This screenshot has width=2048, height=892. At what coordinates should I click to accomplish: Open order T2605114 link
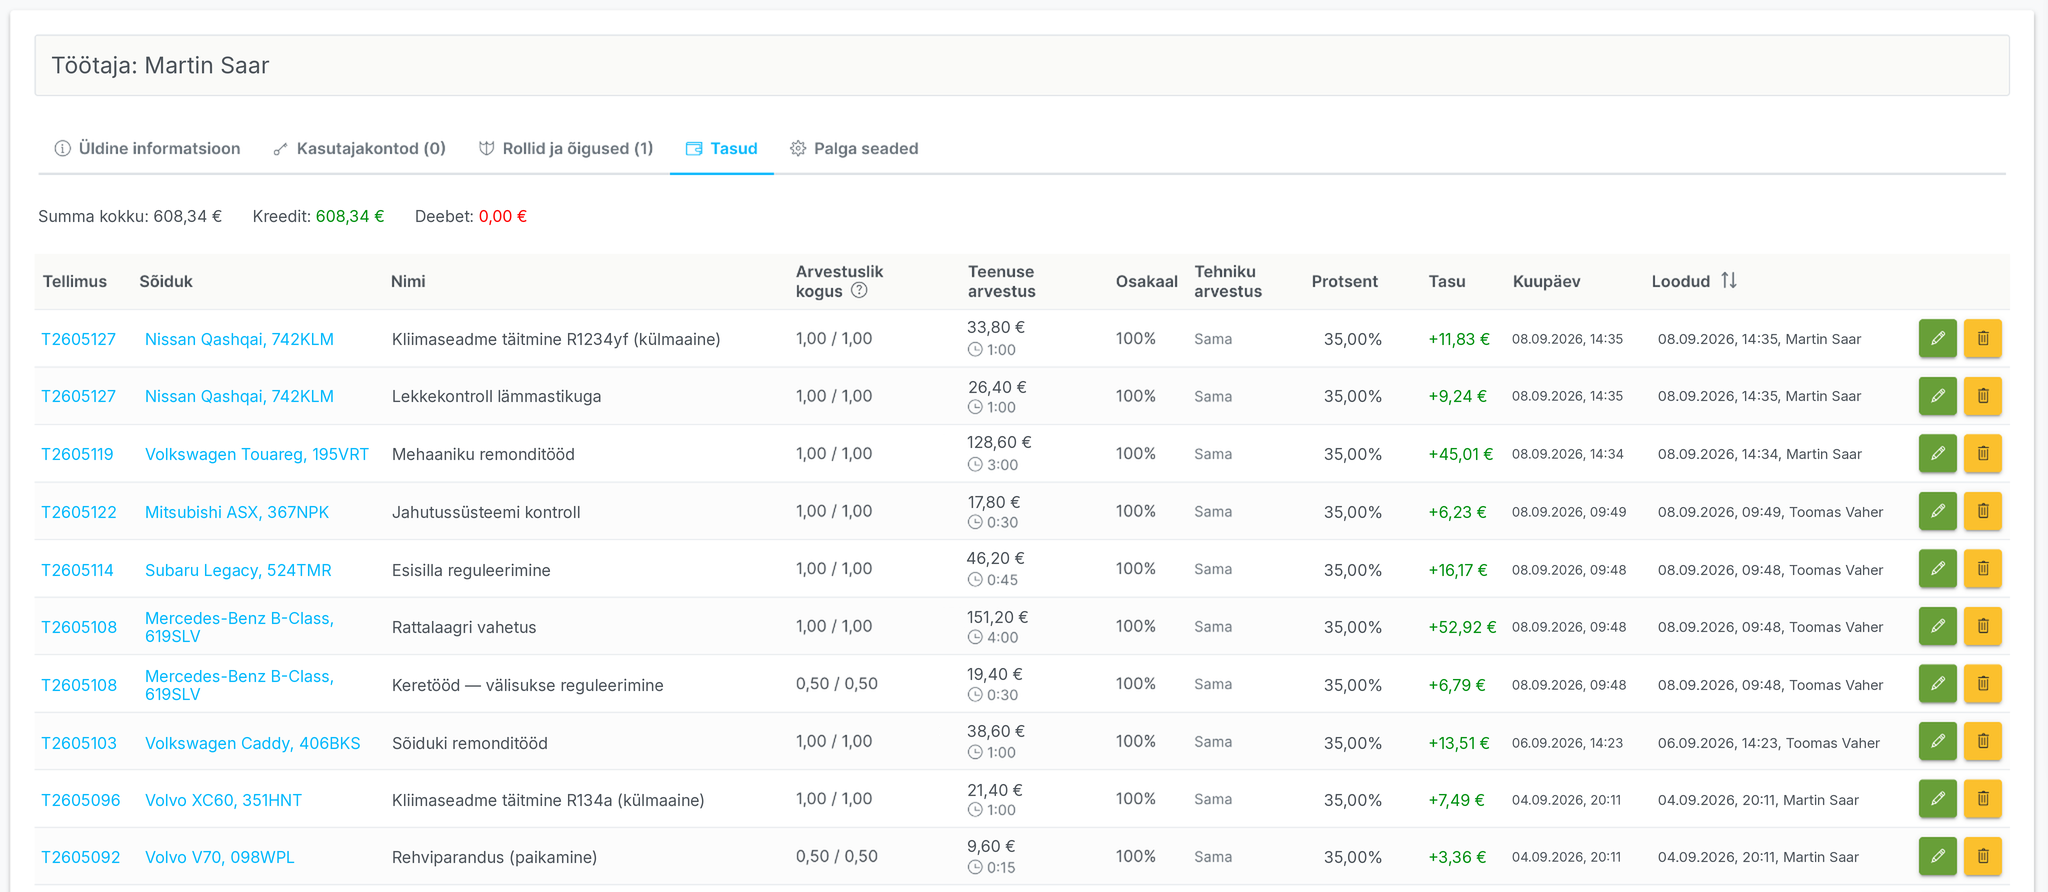coord(77,570)
